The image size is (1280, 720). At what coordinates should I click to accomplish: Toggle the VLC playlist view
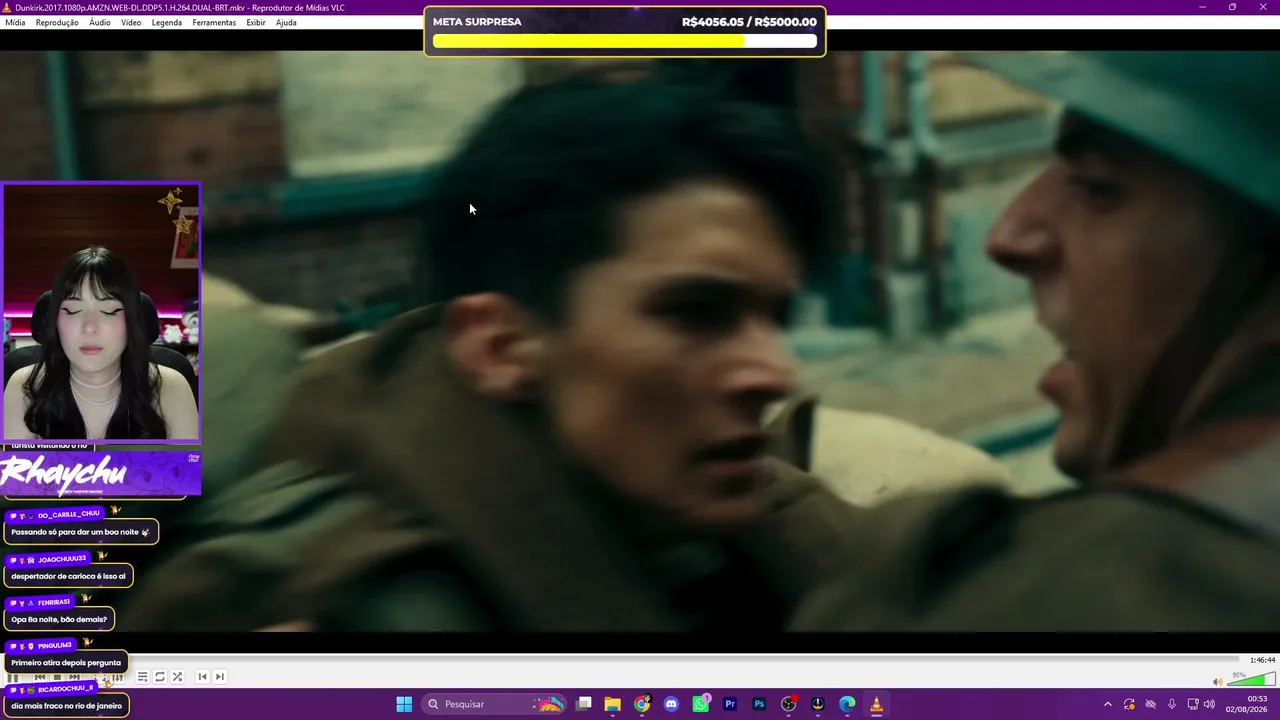pos(142,677)
